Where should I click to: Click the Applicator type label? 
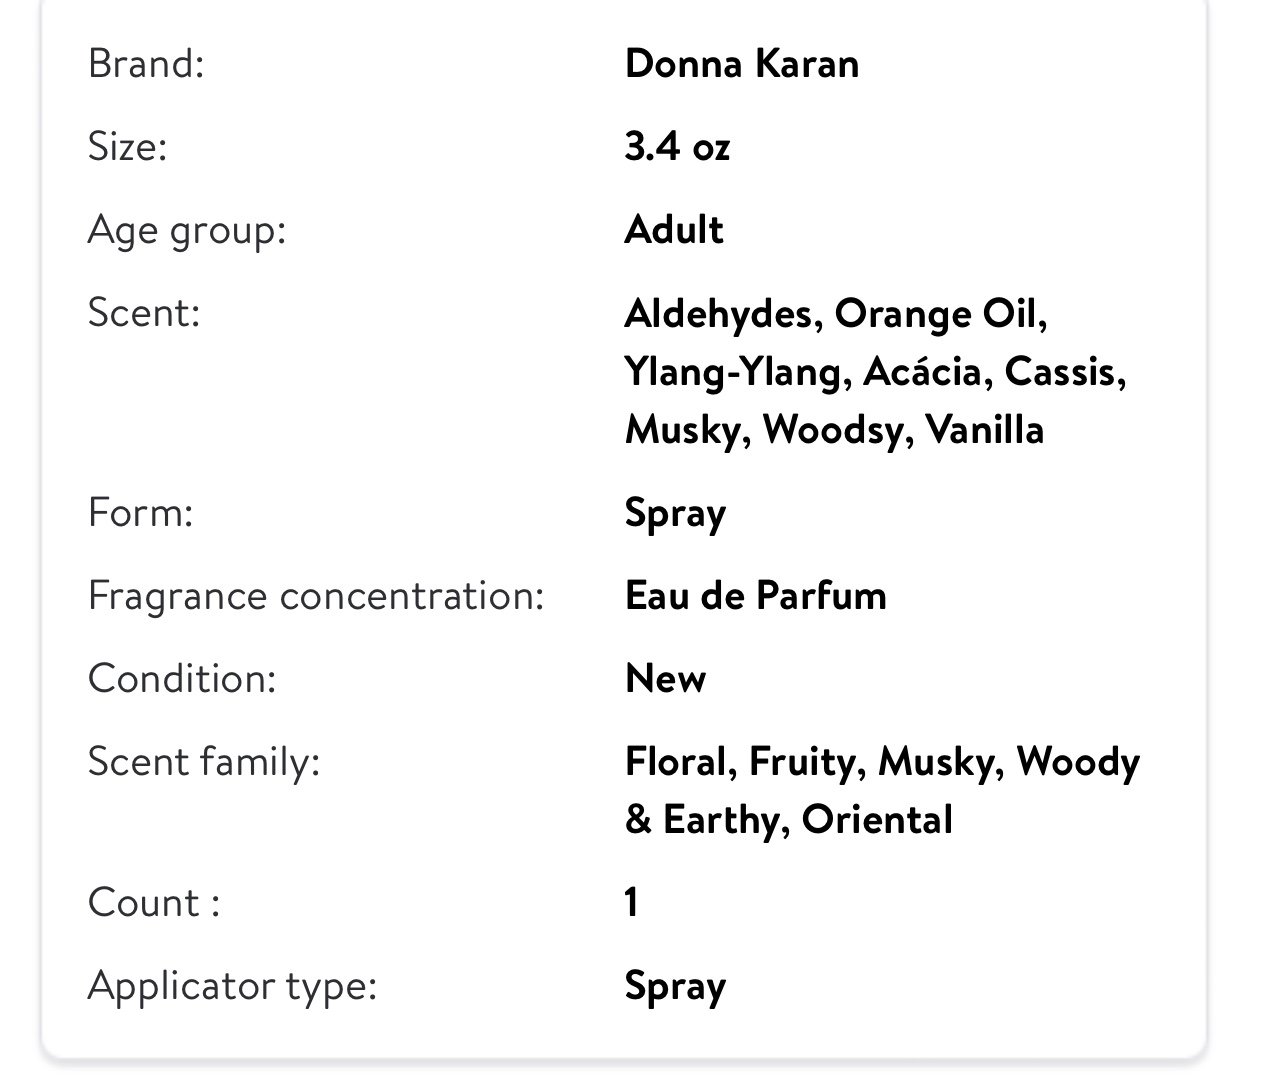[233, 987]
